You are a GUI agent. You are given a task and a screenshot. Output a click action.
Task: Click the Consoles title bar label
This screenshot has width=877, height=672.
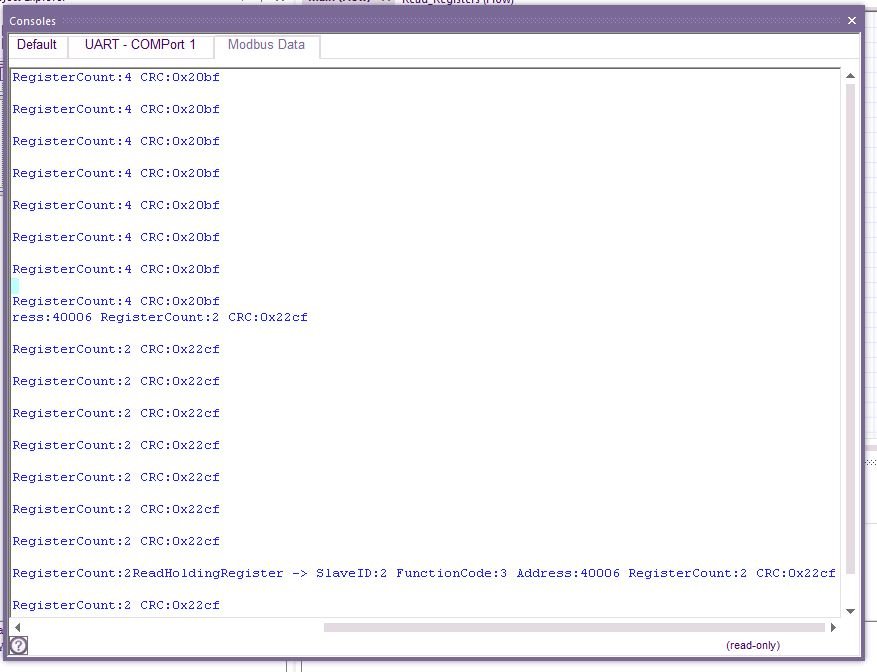(32, 21)
